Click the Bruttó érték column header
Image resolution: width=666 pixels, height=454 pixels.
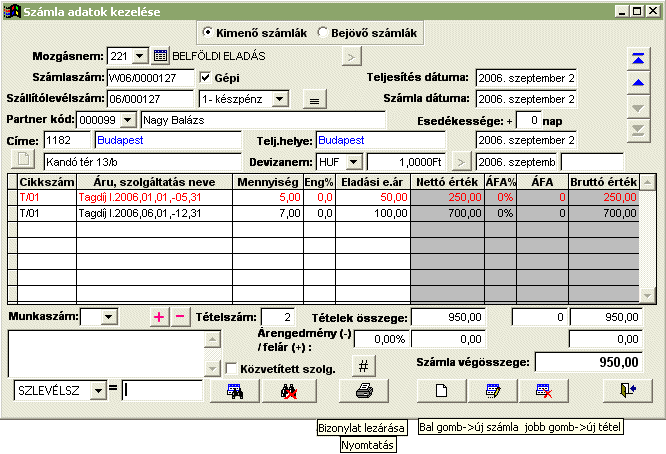click(604, 182)
